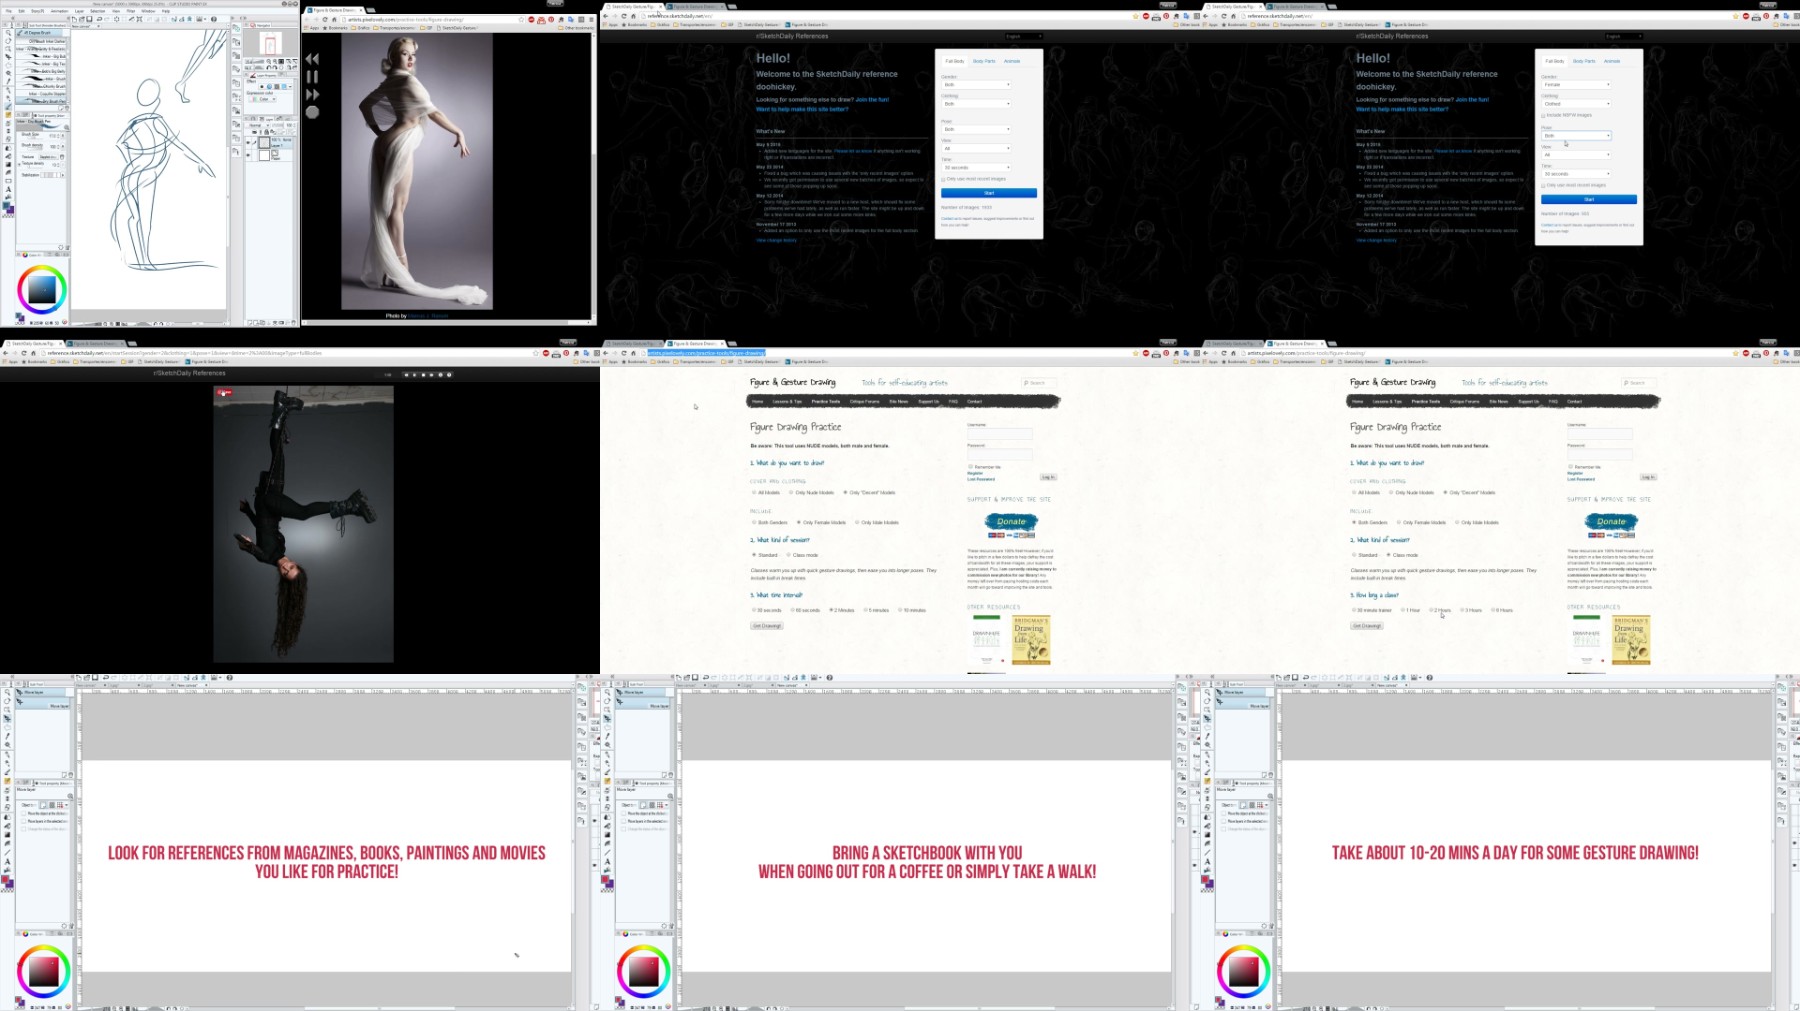This screenshot has width=1800, height=1011.
Task: Open 'Practice Tools' menu on 'What time interval?' page
Action: [x=825, y=401]
